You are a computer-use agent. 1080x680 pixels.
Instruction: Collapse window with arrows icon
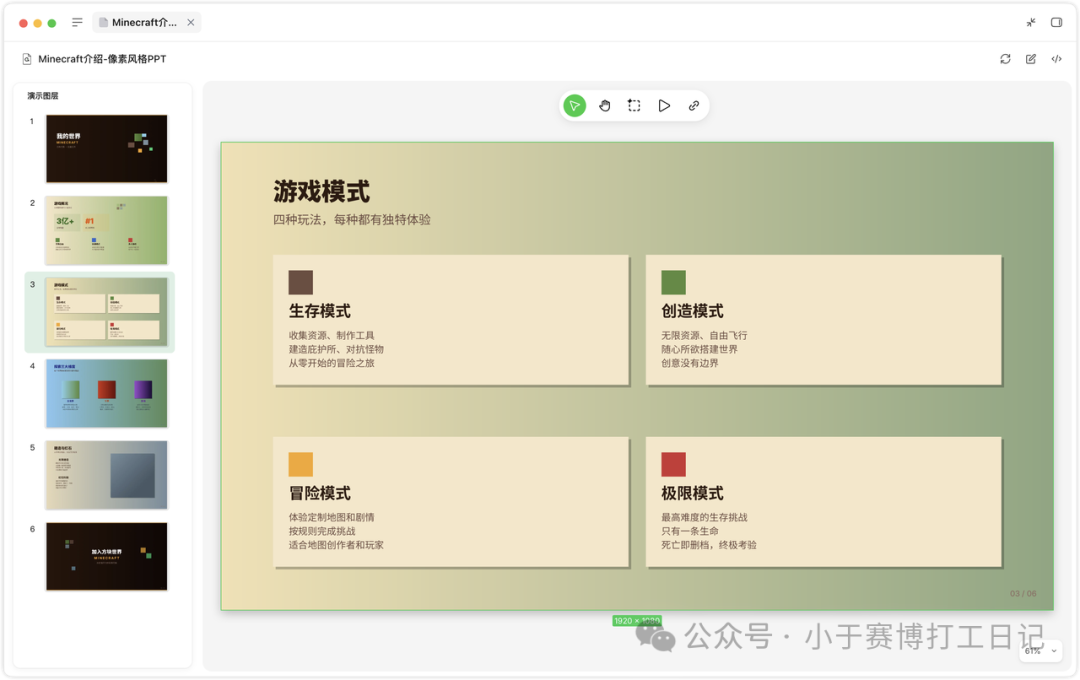point(1031,23)
